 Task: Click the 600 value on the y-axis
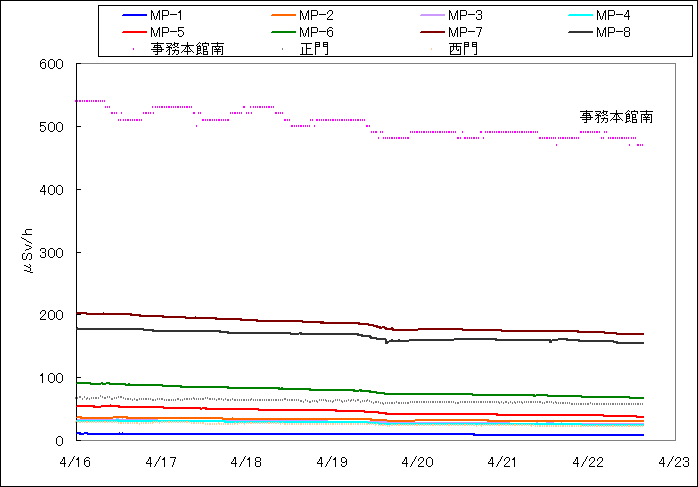pos(51,65)
